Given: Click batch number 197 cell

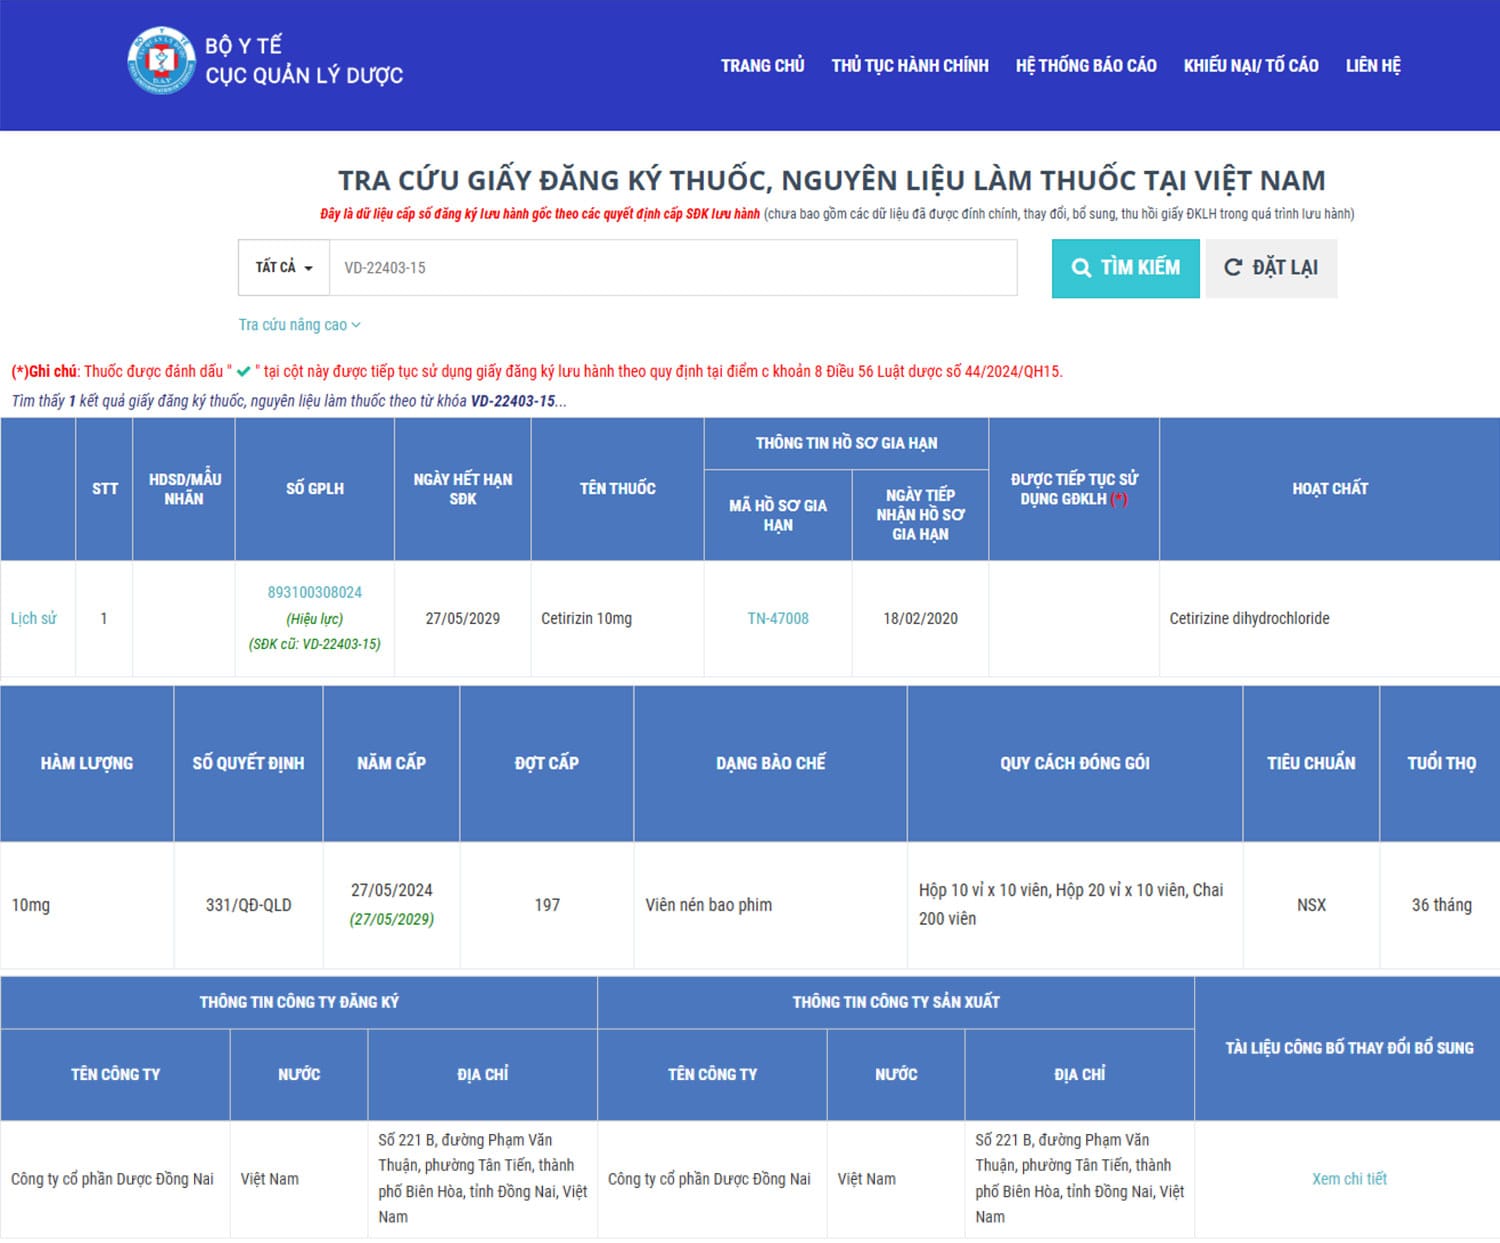Looking at the screenshot, I should pyautogui.click(x=547, y=905).
